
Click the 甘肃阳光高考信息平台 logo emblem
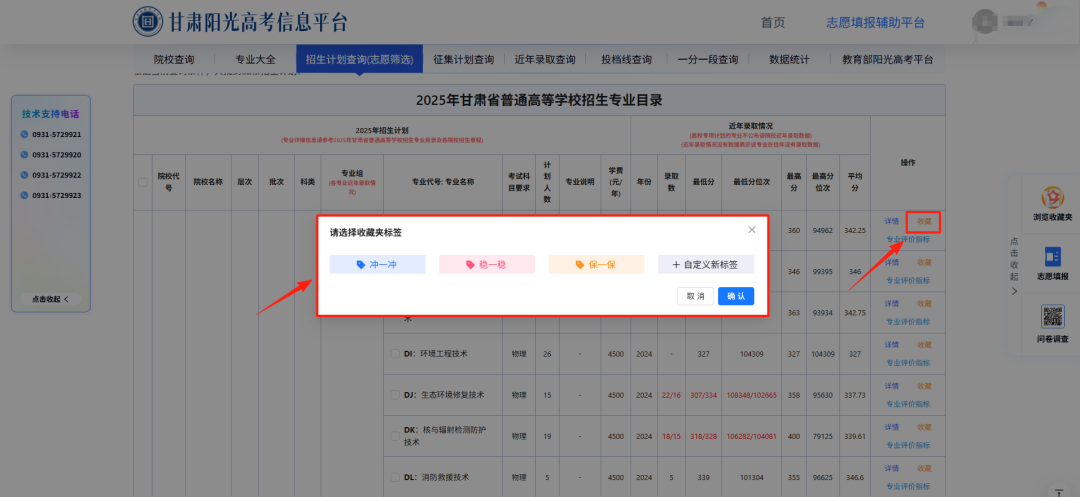pyautogui.click(x=147, y=22)
